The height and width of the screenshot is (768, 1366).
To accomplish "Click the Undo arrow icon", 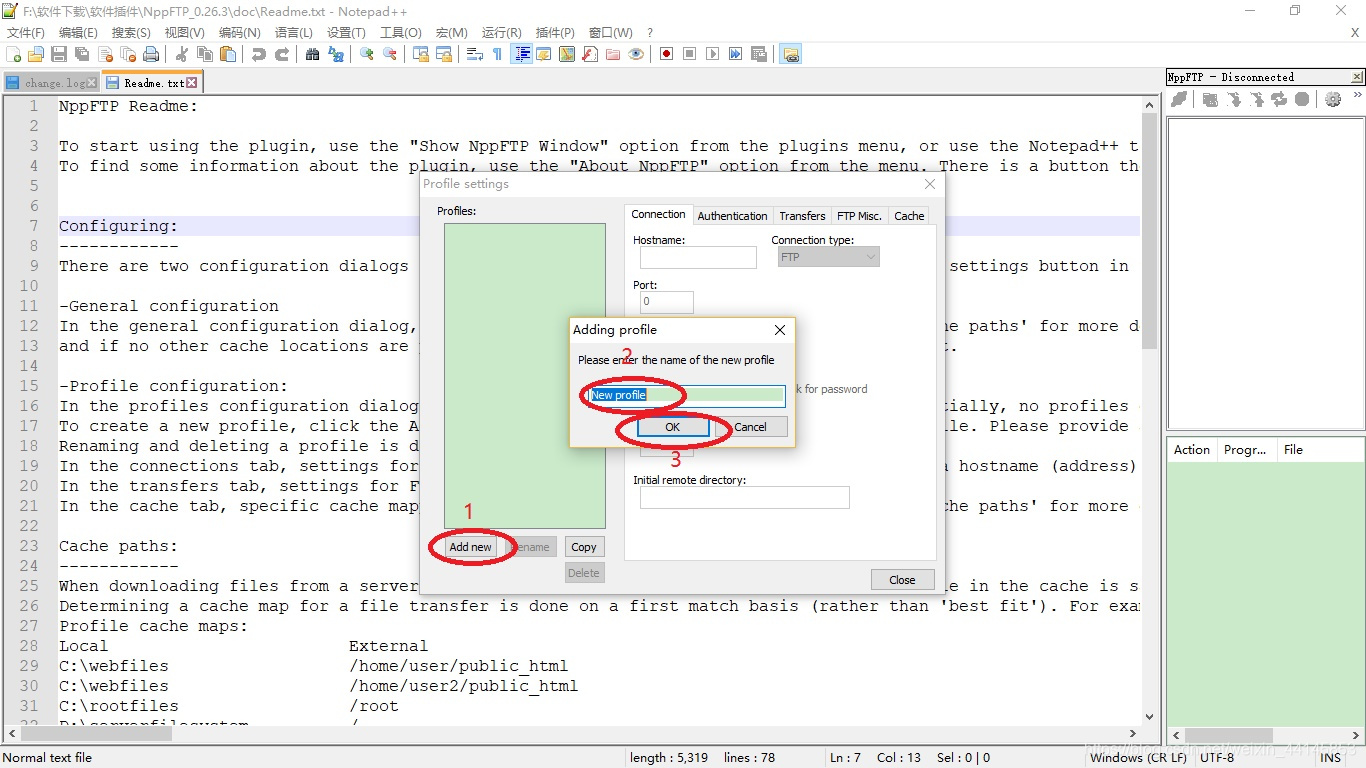I will (258, 54).
